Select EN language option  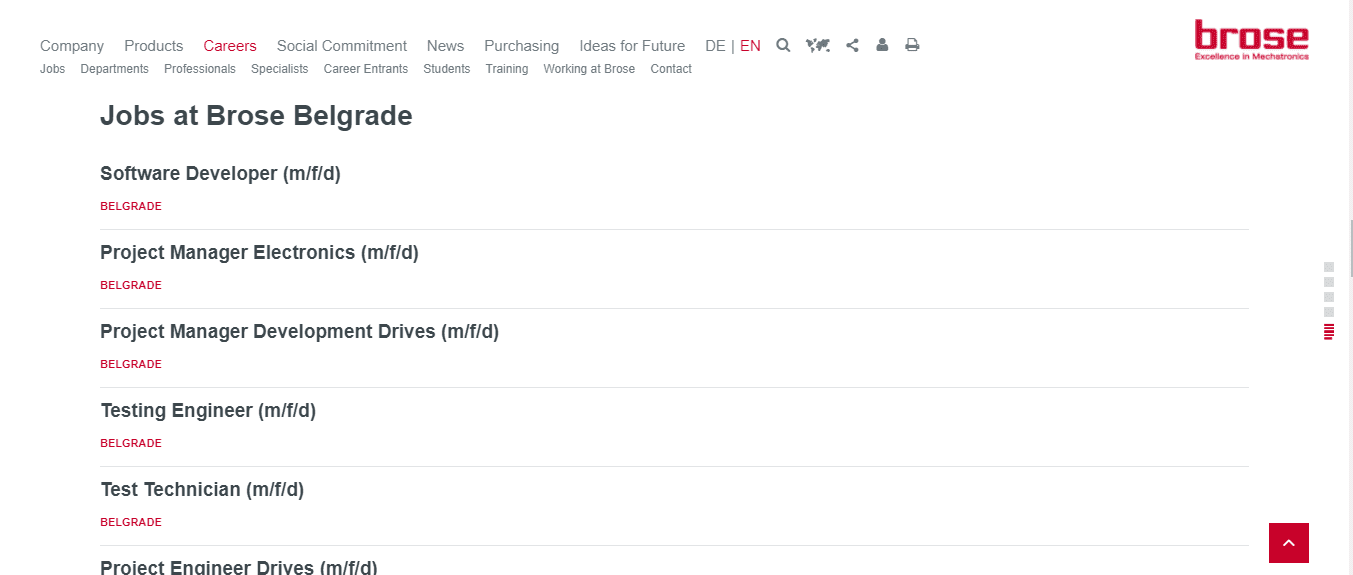(750, 46)
